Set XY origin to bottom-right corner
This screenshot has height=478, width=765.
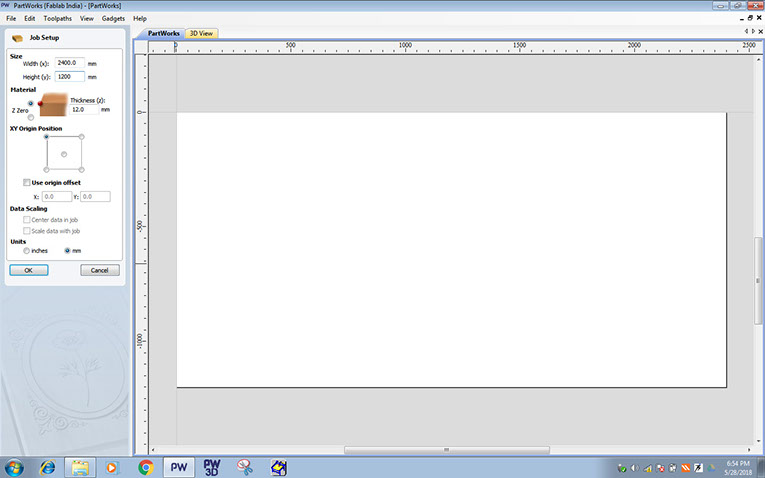[x=81, y=170]
